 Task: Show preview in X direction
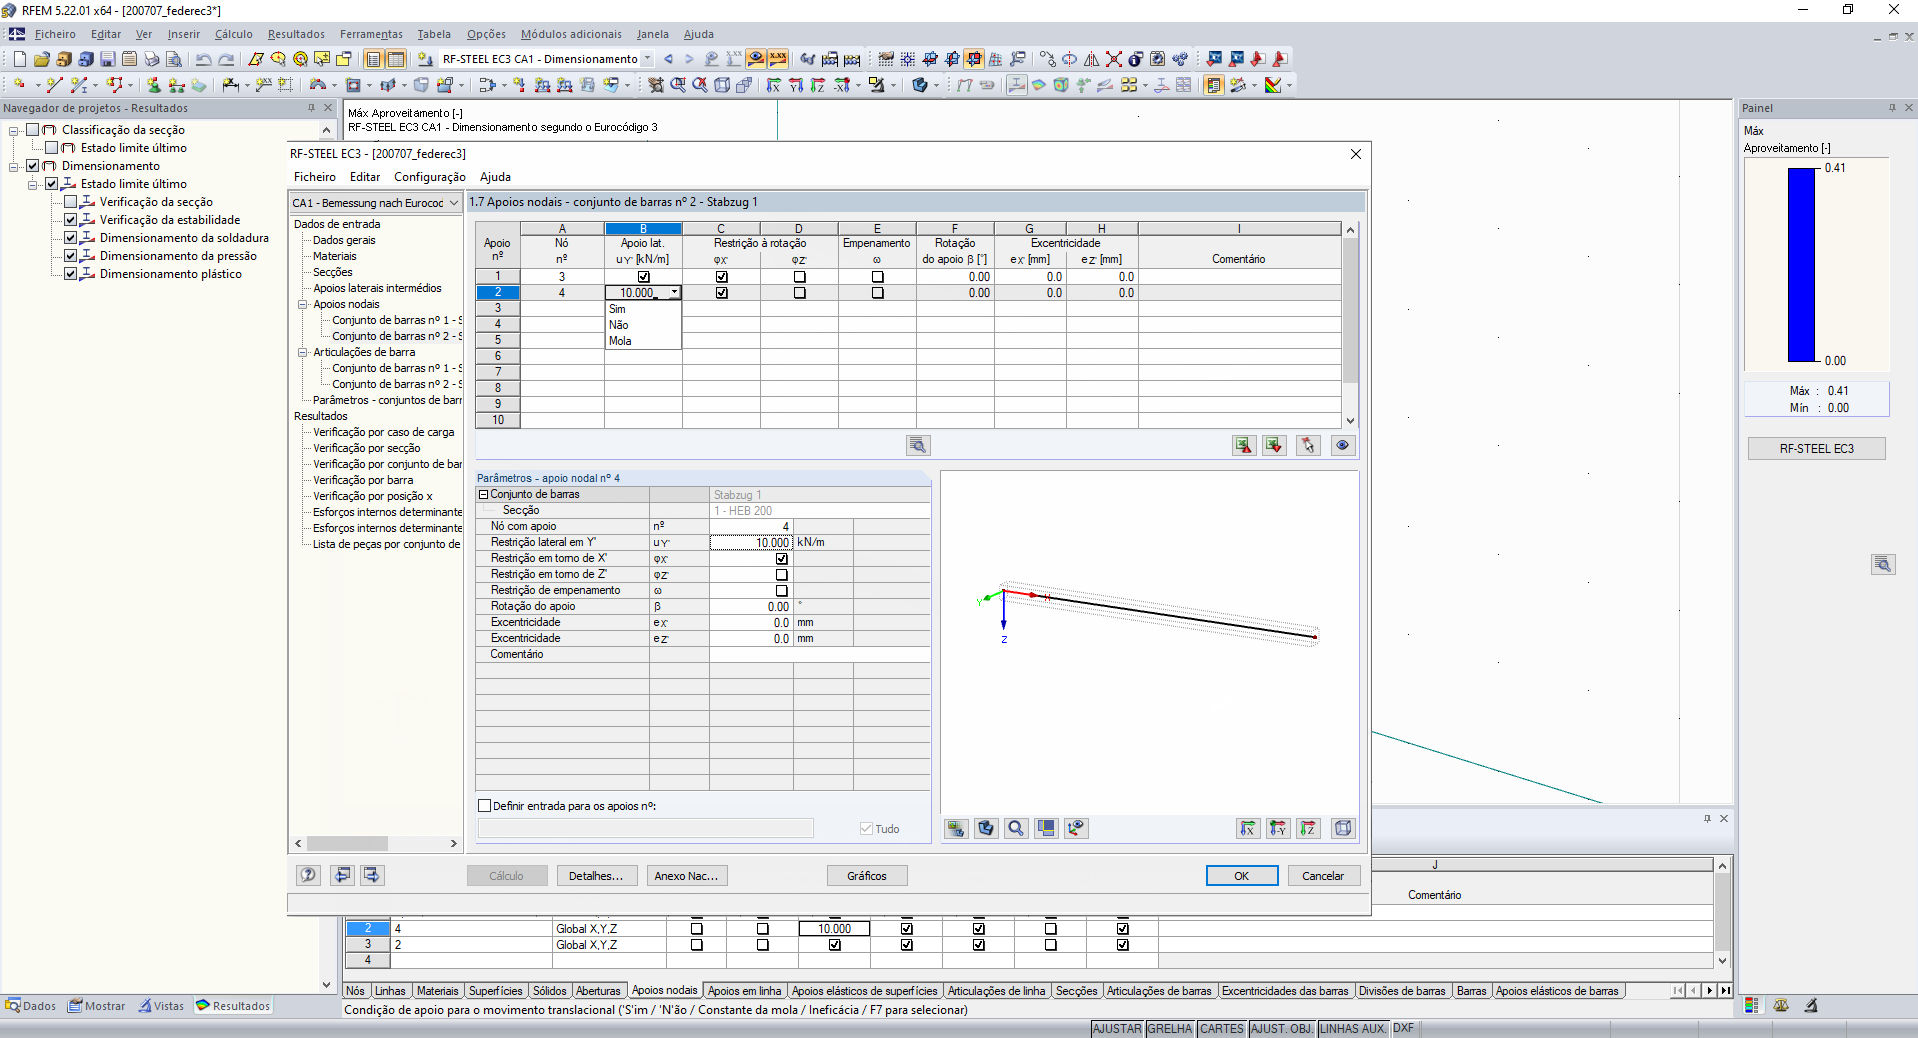point(1248,828)
